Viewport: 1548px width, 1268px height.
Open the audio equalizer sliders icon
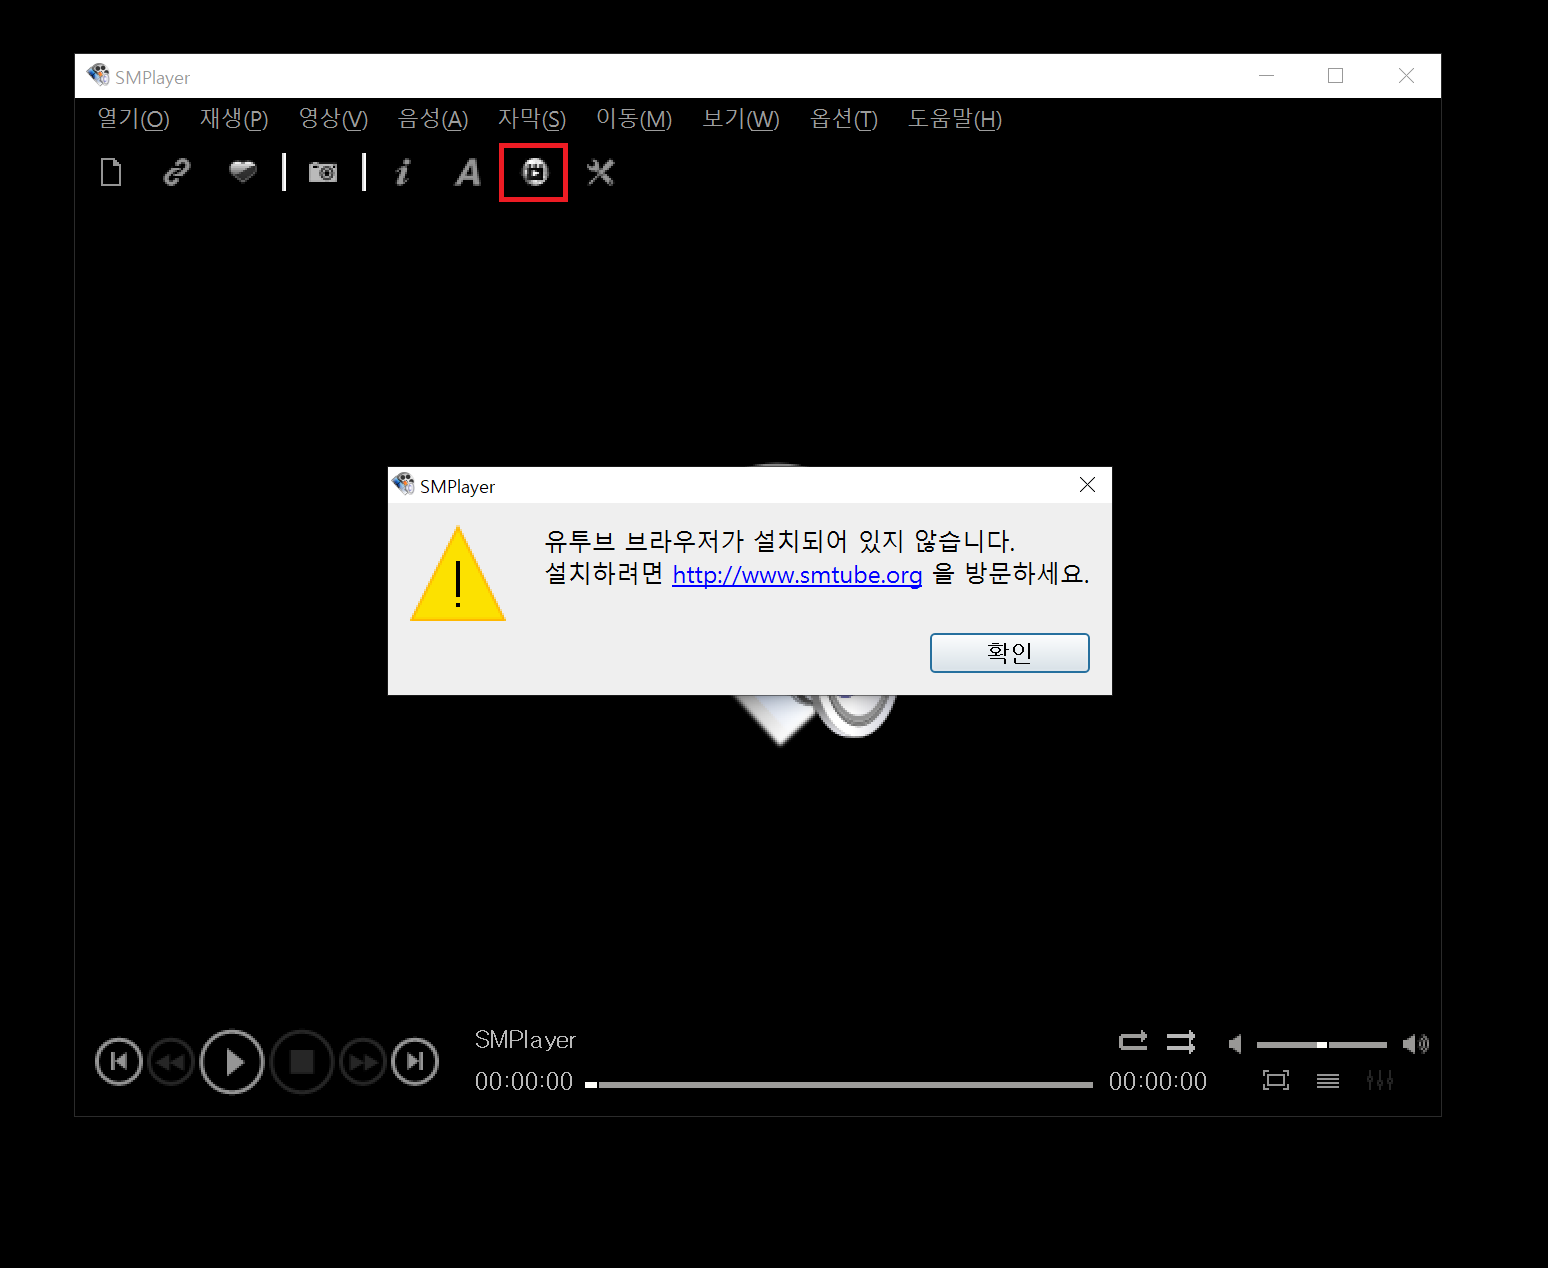click(1380, 1080)
